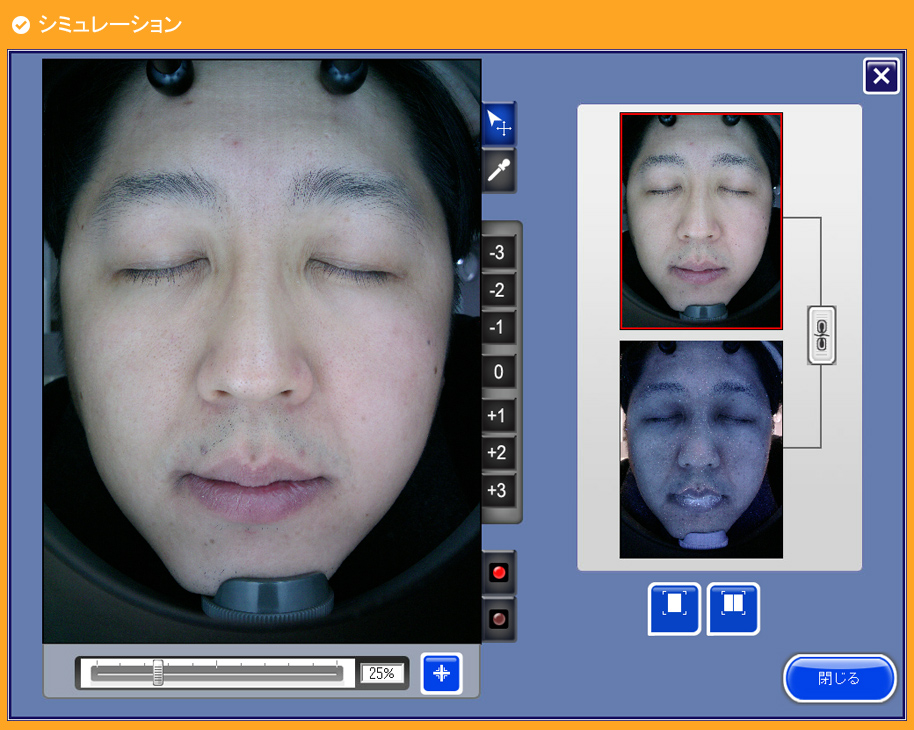
Task: Click the dark red indicator button
Action: coord(499,619)
